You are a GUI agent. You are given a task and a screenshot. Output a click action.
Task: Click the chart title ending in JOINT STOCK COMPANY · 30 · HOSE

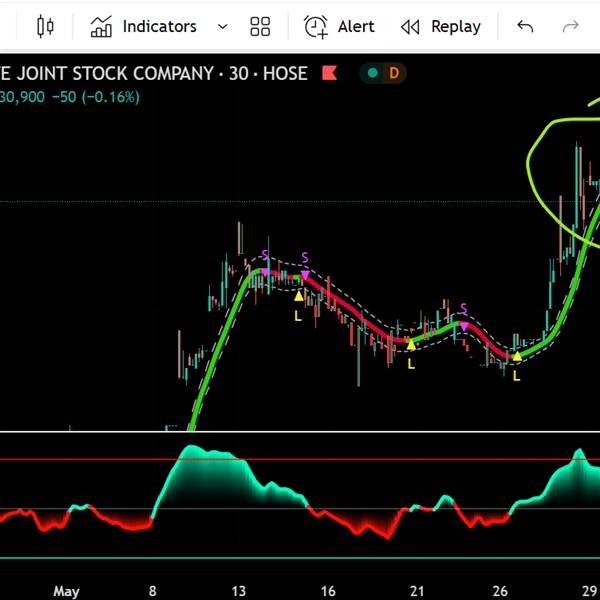pos(153,73)
